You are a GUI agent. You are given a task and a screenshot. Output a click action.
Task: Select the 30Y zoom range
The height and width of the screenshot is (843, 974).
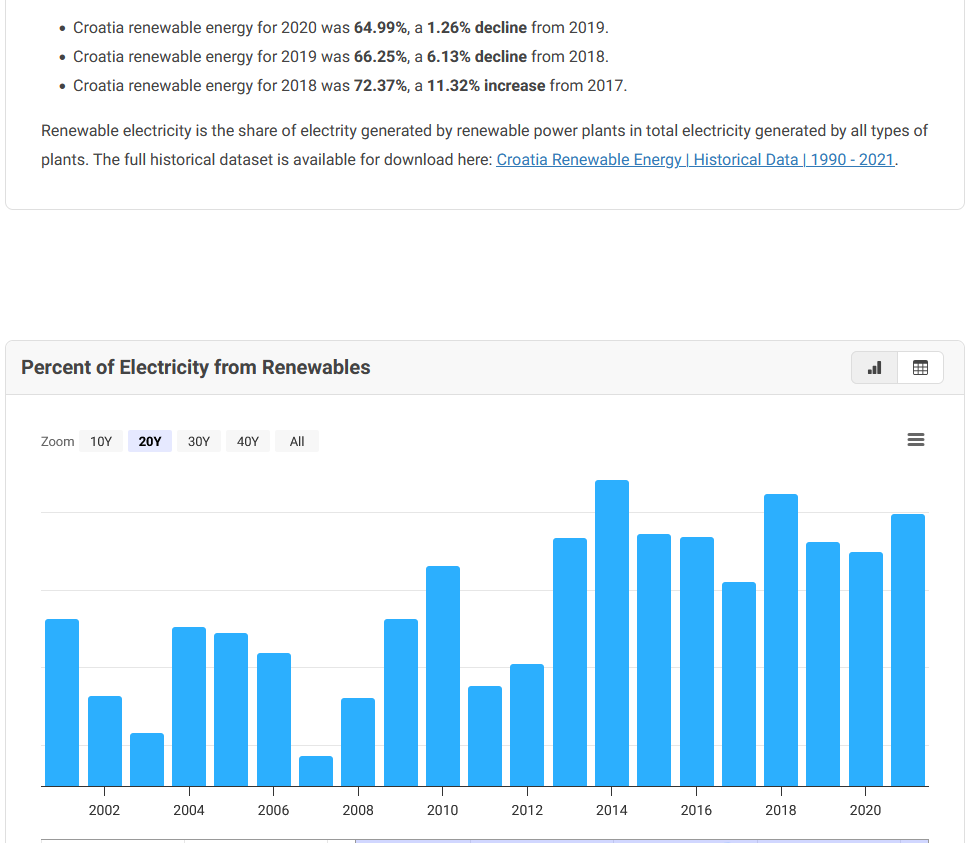[199, 441]
